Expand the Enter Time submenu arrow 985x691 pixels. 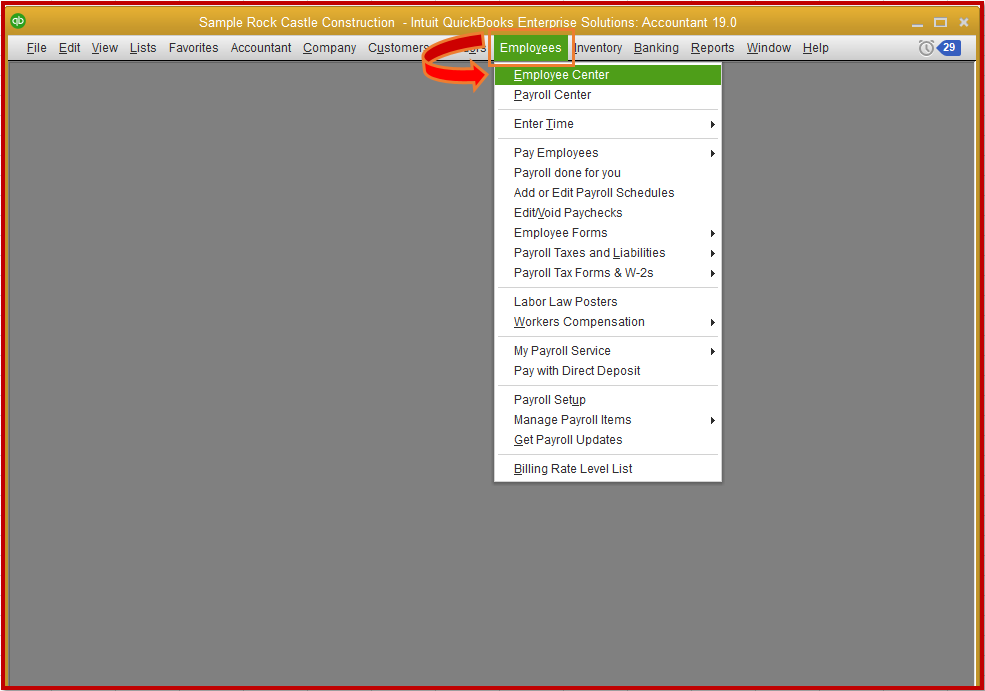pyautogui.click(x=712, y=124)
